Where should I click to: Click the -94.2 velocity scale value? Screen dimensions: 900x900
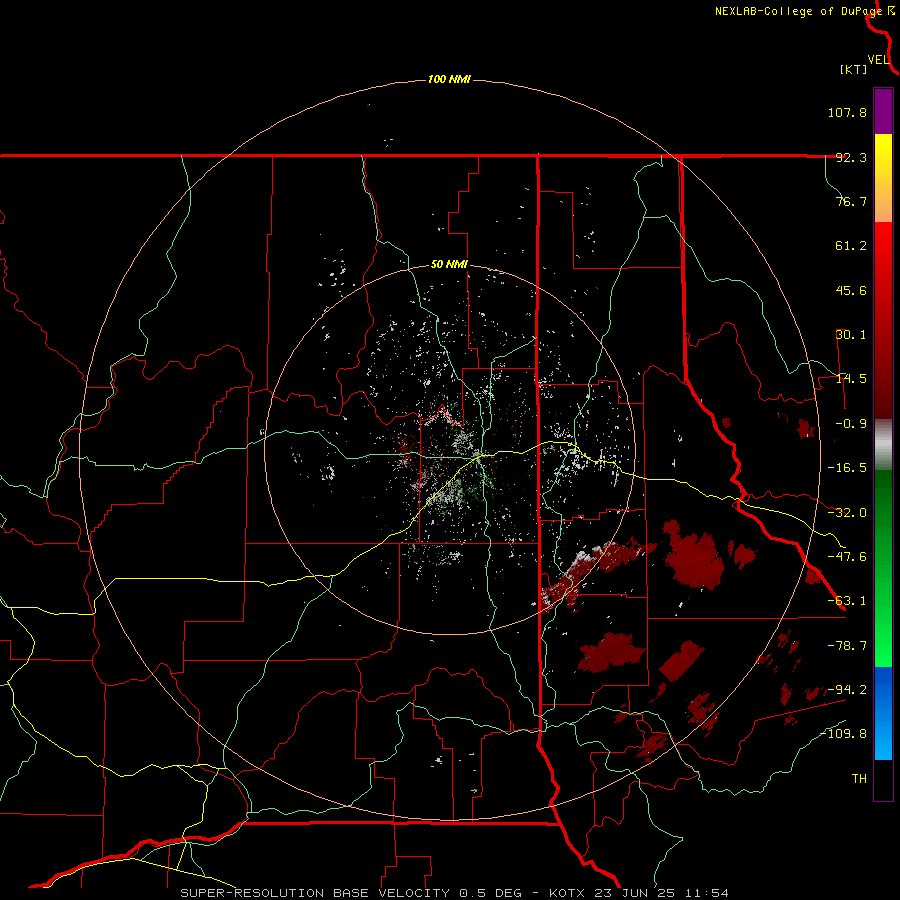point(847,690)
